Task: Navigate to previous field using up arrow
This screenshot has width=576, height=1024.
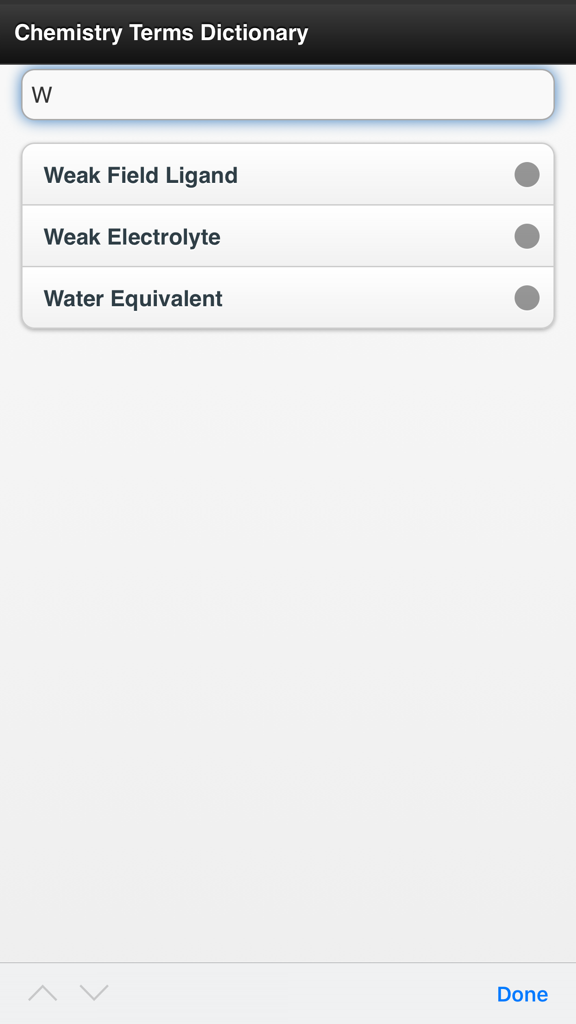Action: 42,993
